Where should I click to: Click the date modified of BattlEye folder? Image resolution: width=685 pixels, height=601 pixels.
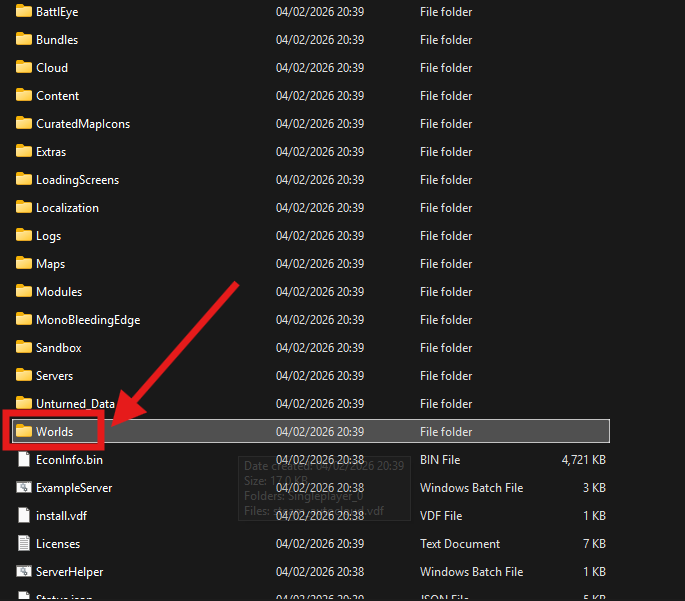pos(320,12)
